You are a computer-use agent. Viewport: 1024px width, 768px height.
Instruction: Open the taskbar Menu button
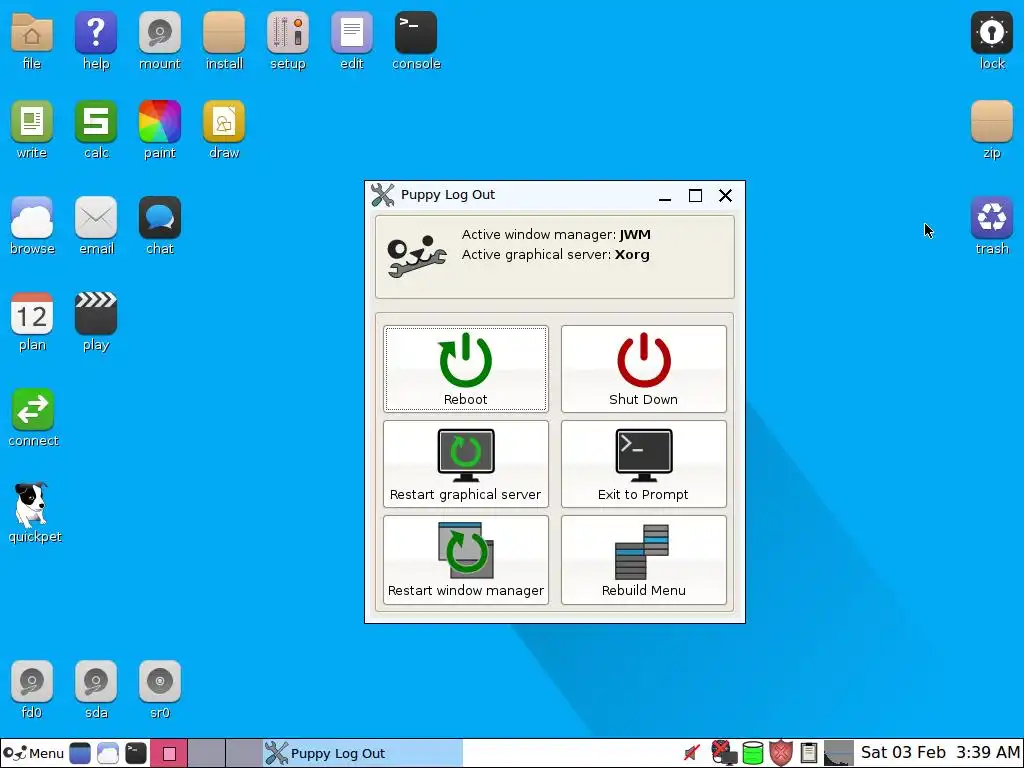click(34, 754)
